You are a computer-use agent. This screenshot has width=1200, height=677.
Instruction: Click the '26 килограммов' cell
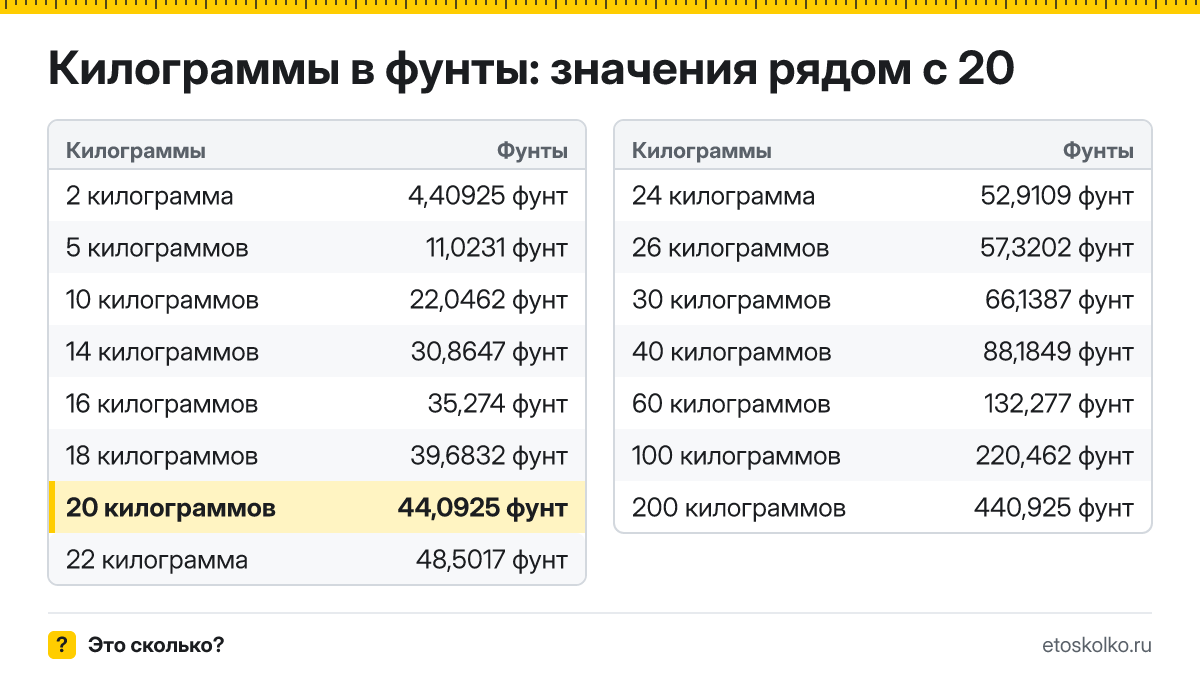coord(730,248)
